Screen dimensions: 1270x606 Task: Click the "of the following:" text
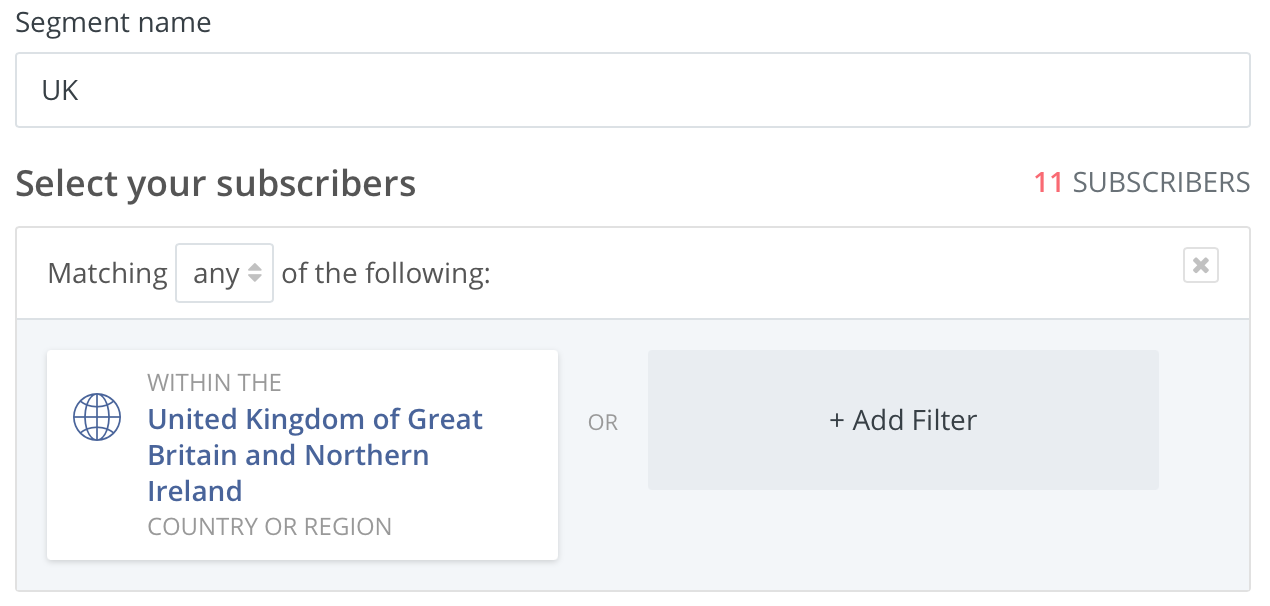(x=386, y=273)
